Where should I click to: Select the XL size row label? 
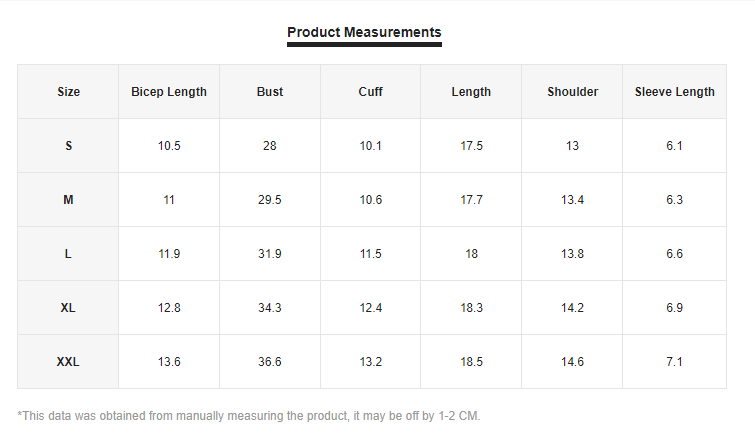(68, 308)
